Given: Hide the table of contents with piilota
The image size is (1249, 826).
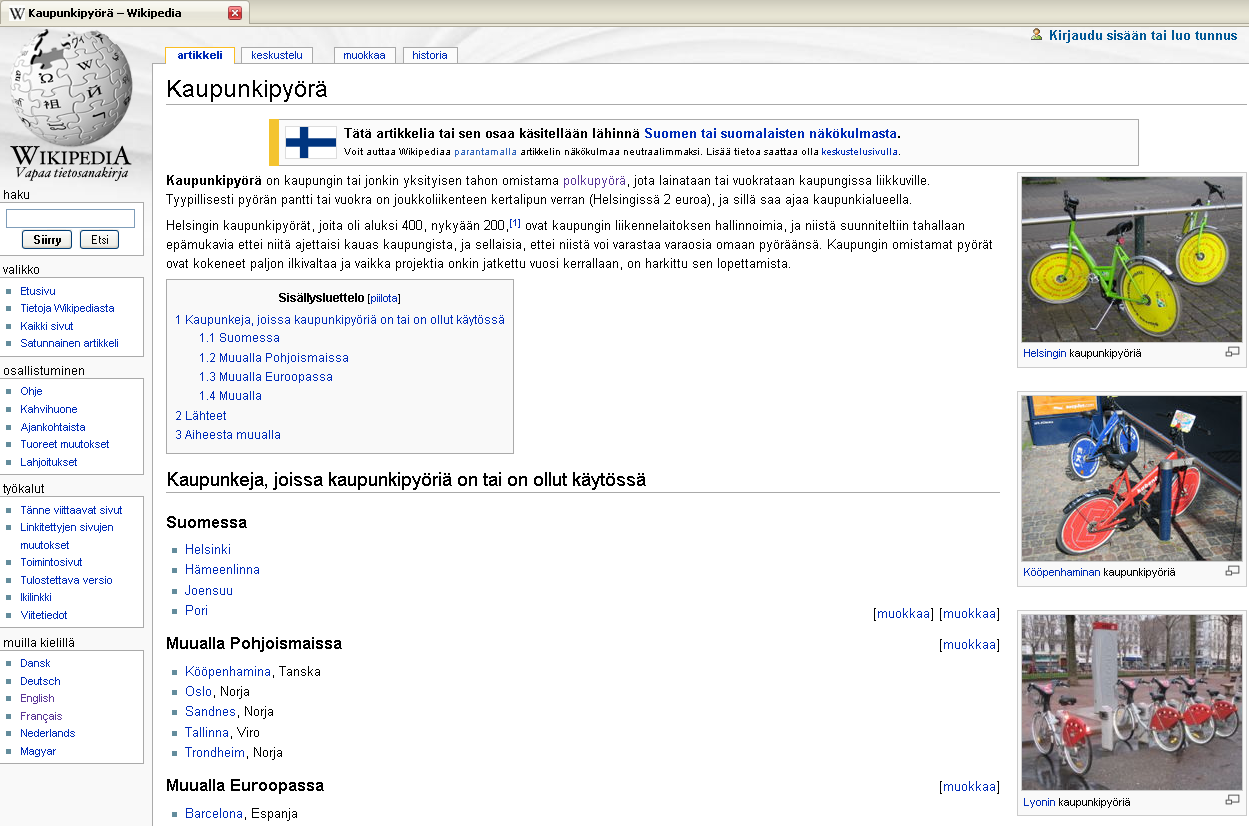Looking at the screenshot, I should (x=384, y=298).
